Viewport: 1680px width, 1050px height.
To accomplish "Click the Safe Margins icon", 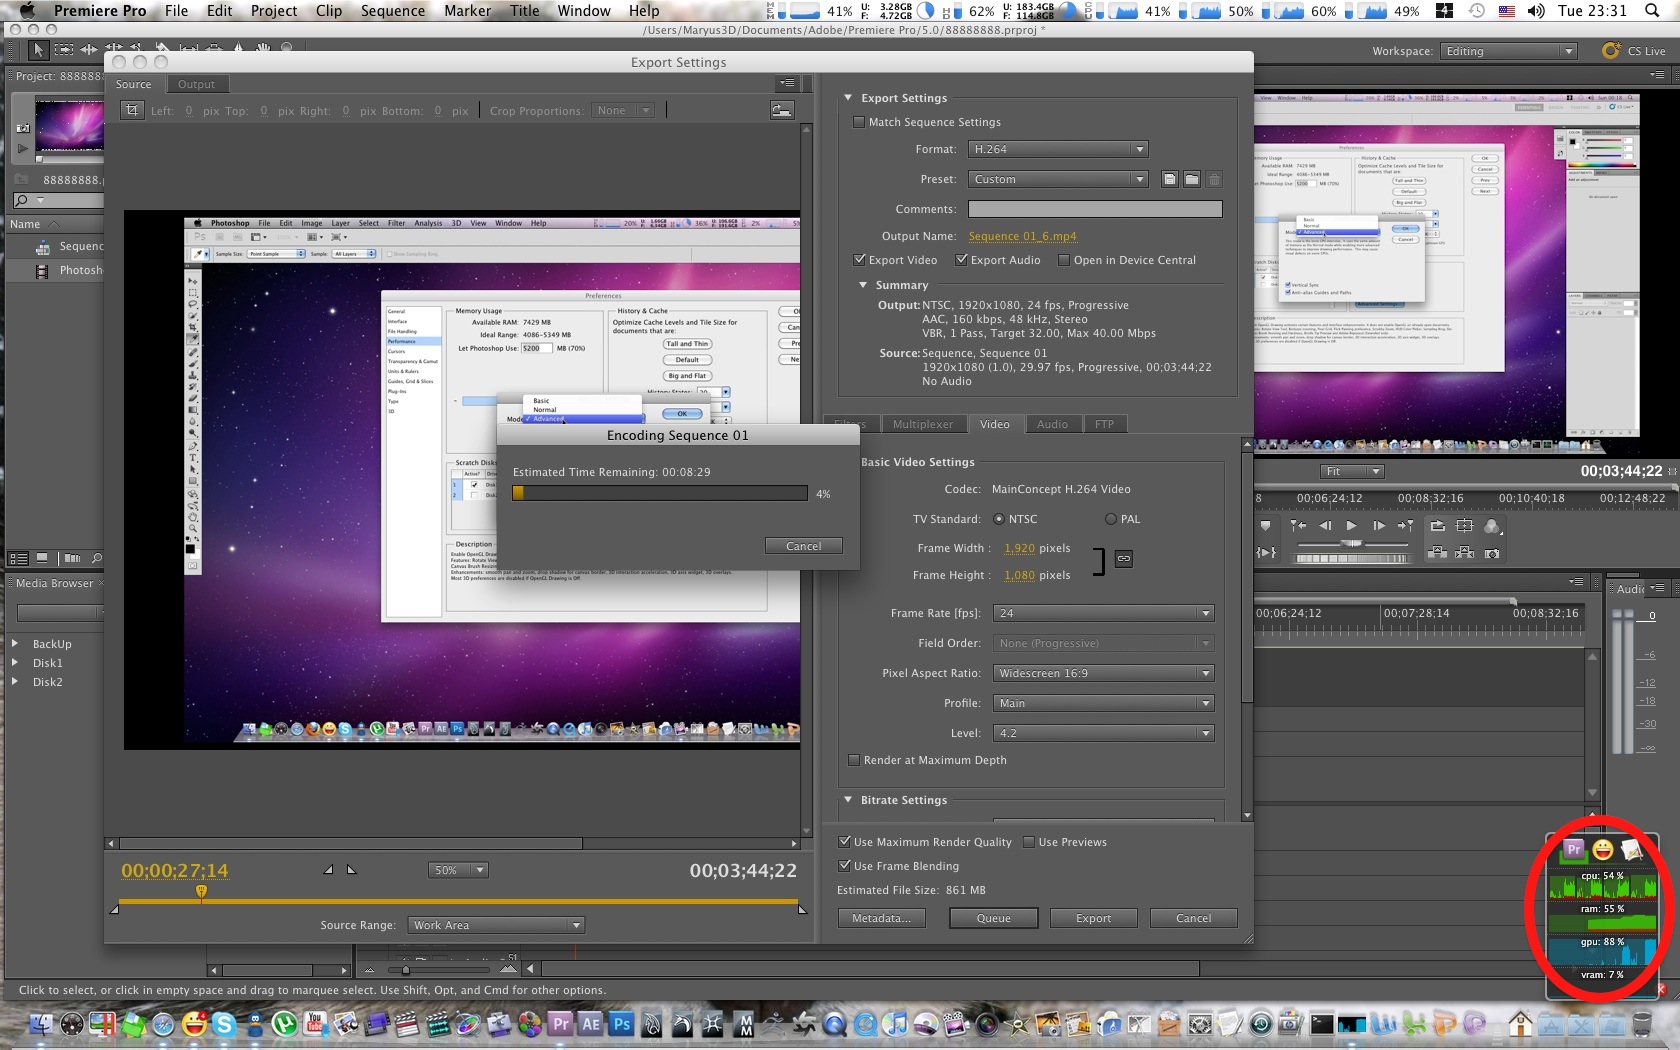I will 1464,526.
